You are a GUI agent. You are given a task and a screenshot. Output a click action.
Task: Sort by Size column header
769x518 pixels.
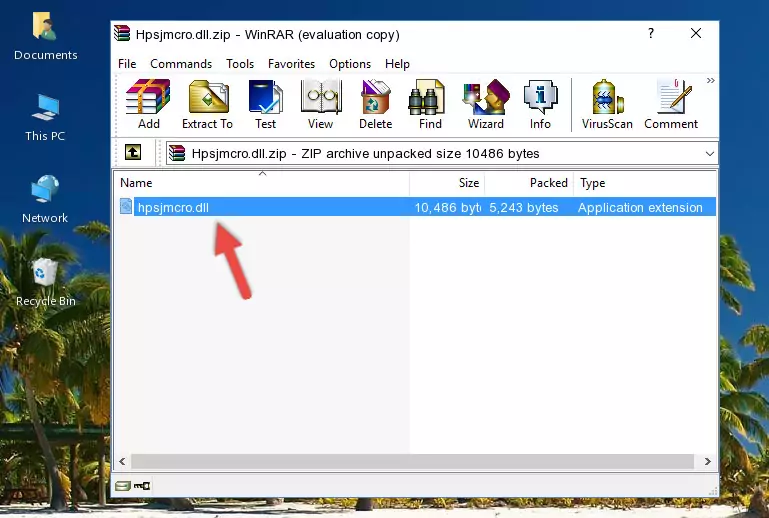point(447,183)
